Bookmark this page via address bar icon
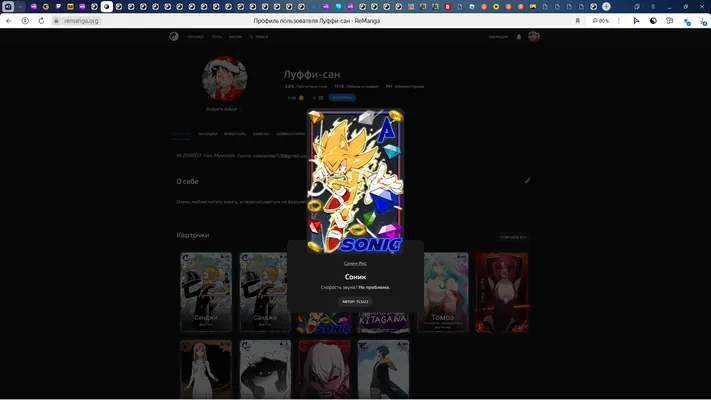Viewport: 711px width, 400px height. (x=578, y=21)
